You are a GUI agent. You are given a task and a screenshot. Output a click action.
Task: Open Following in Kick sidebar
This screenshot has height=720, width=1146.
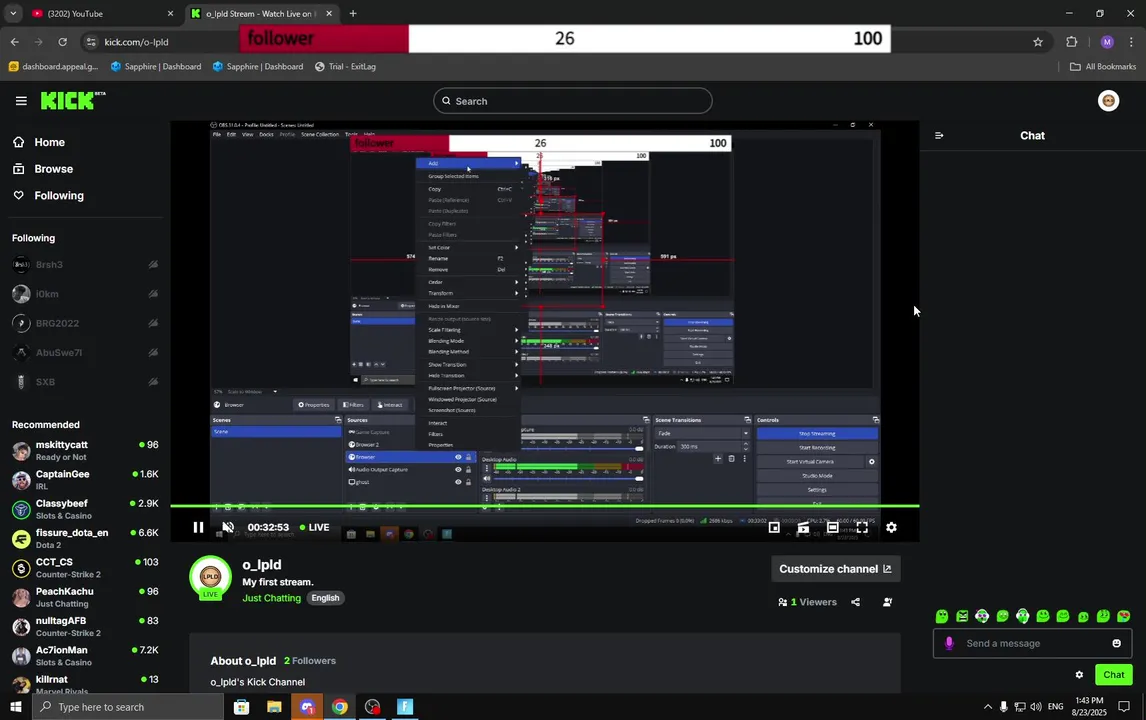coord(48,196)
